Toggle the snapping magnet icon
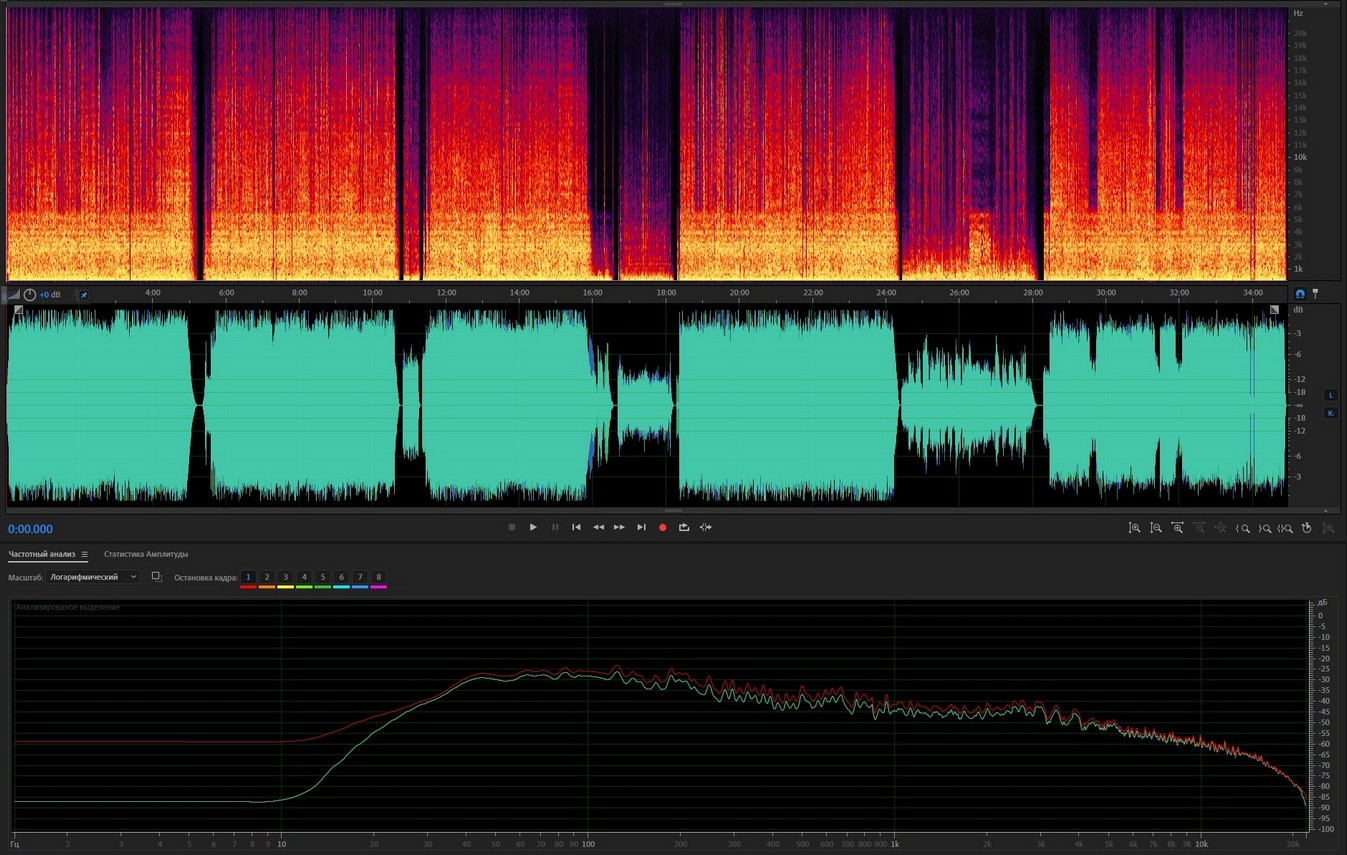The width and height of the screenshot is (1347, 855). coord(1300,294)
